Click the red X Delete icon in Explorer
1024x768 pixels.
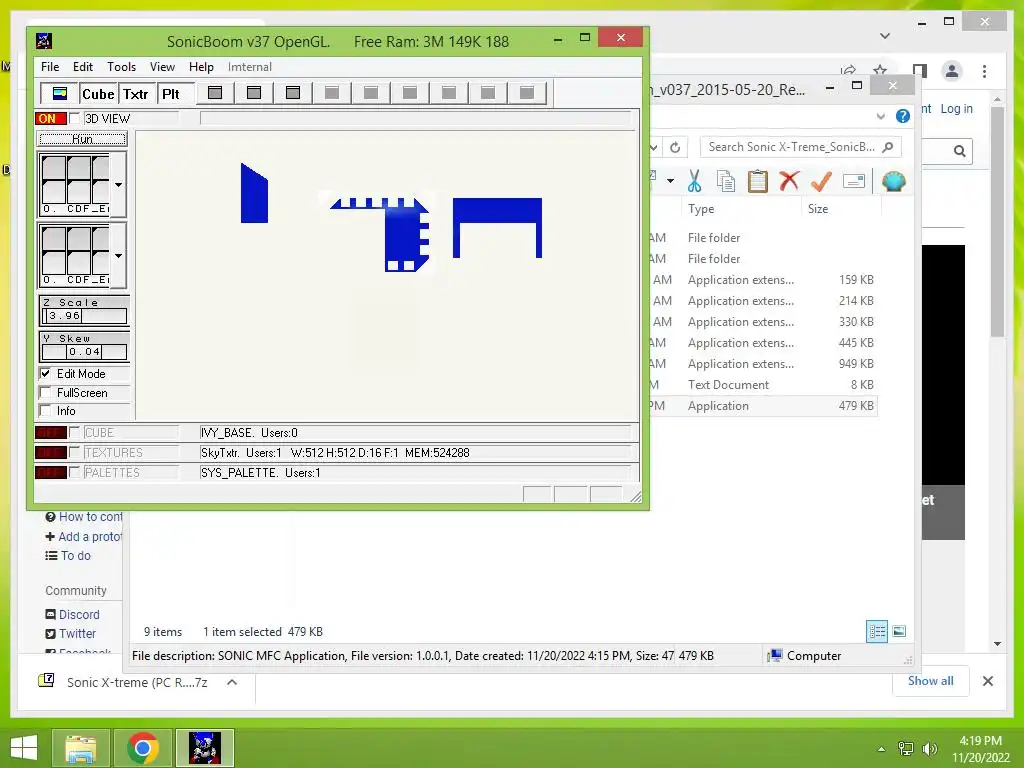[x=790, y=181]
